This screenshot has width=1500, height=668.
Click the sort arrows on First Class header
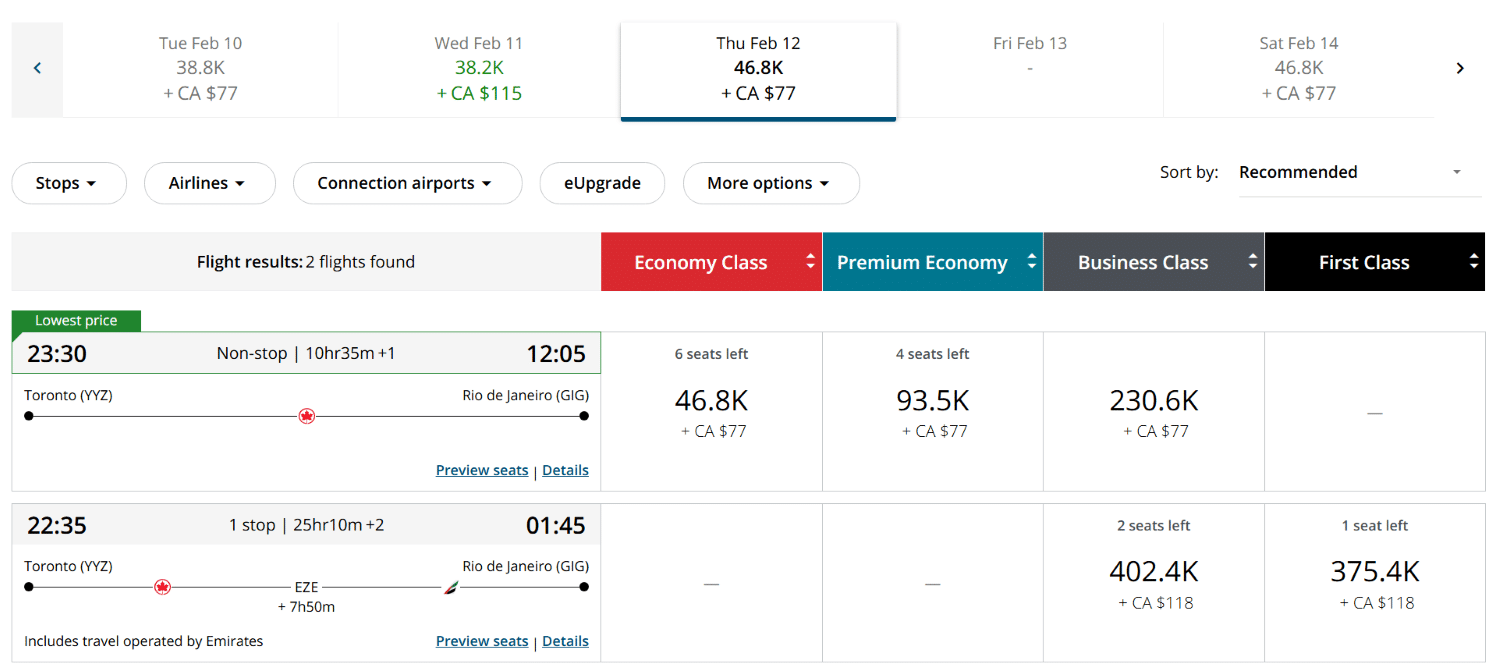tap(1473, 261)
